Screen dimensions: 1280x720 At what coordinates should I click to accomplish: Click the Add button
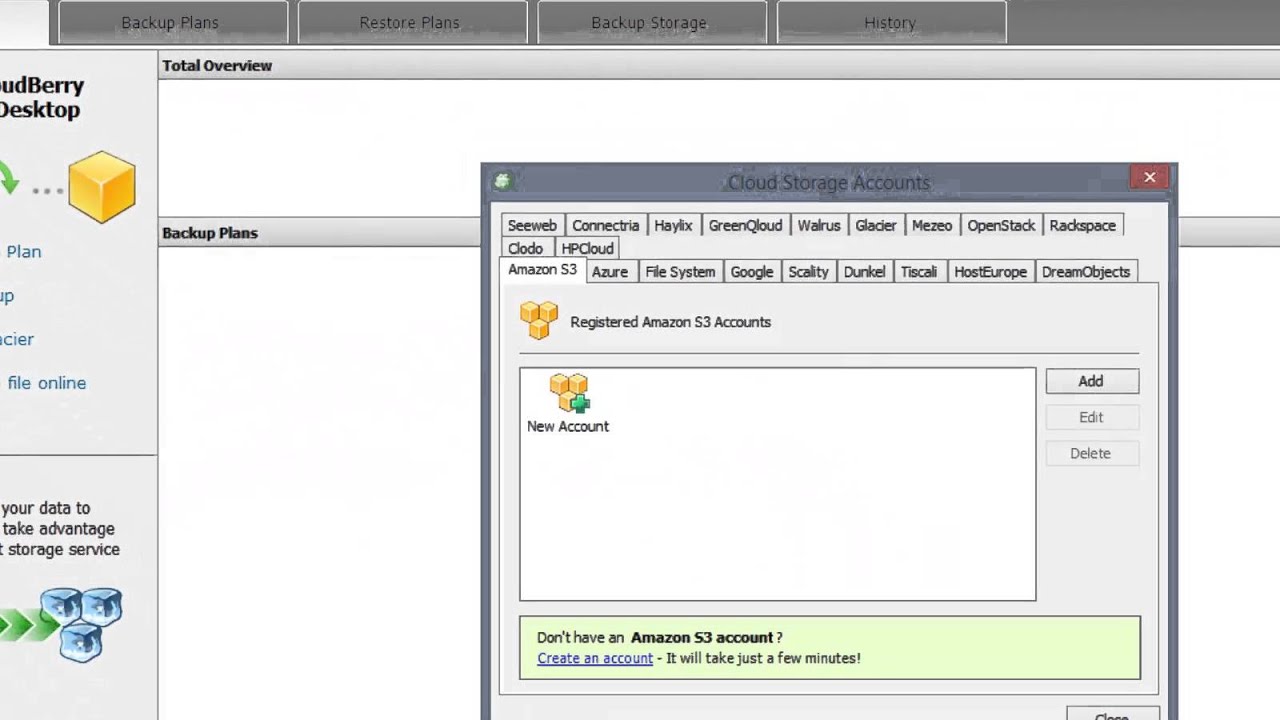pos(1092,381)
